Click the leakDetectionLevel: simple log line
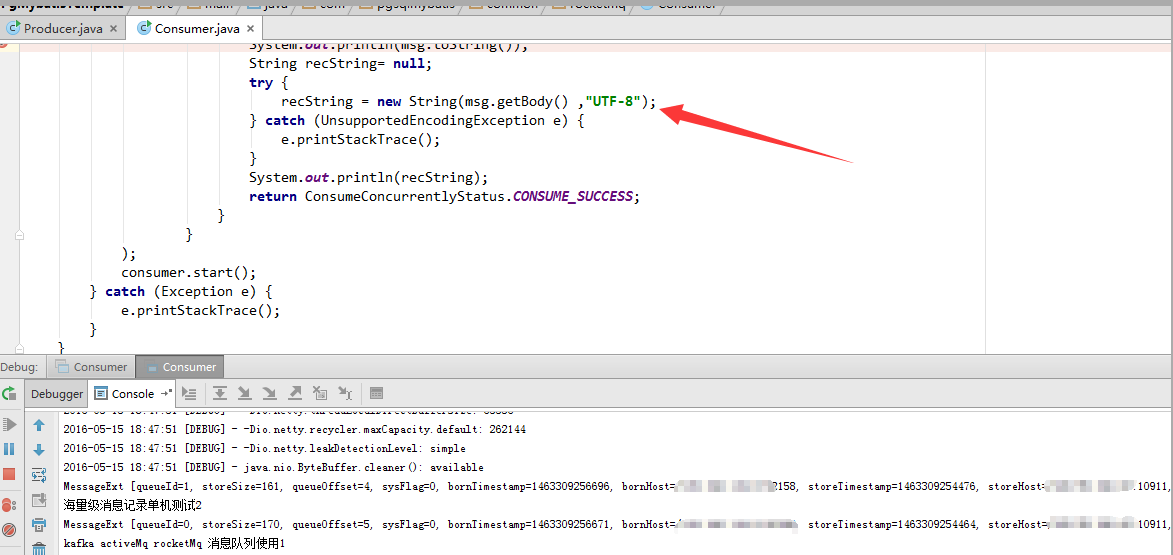This screenshot has height=555, width=1173. pos(264,448)
